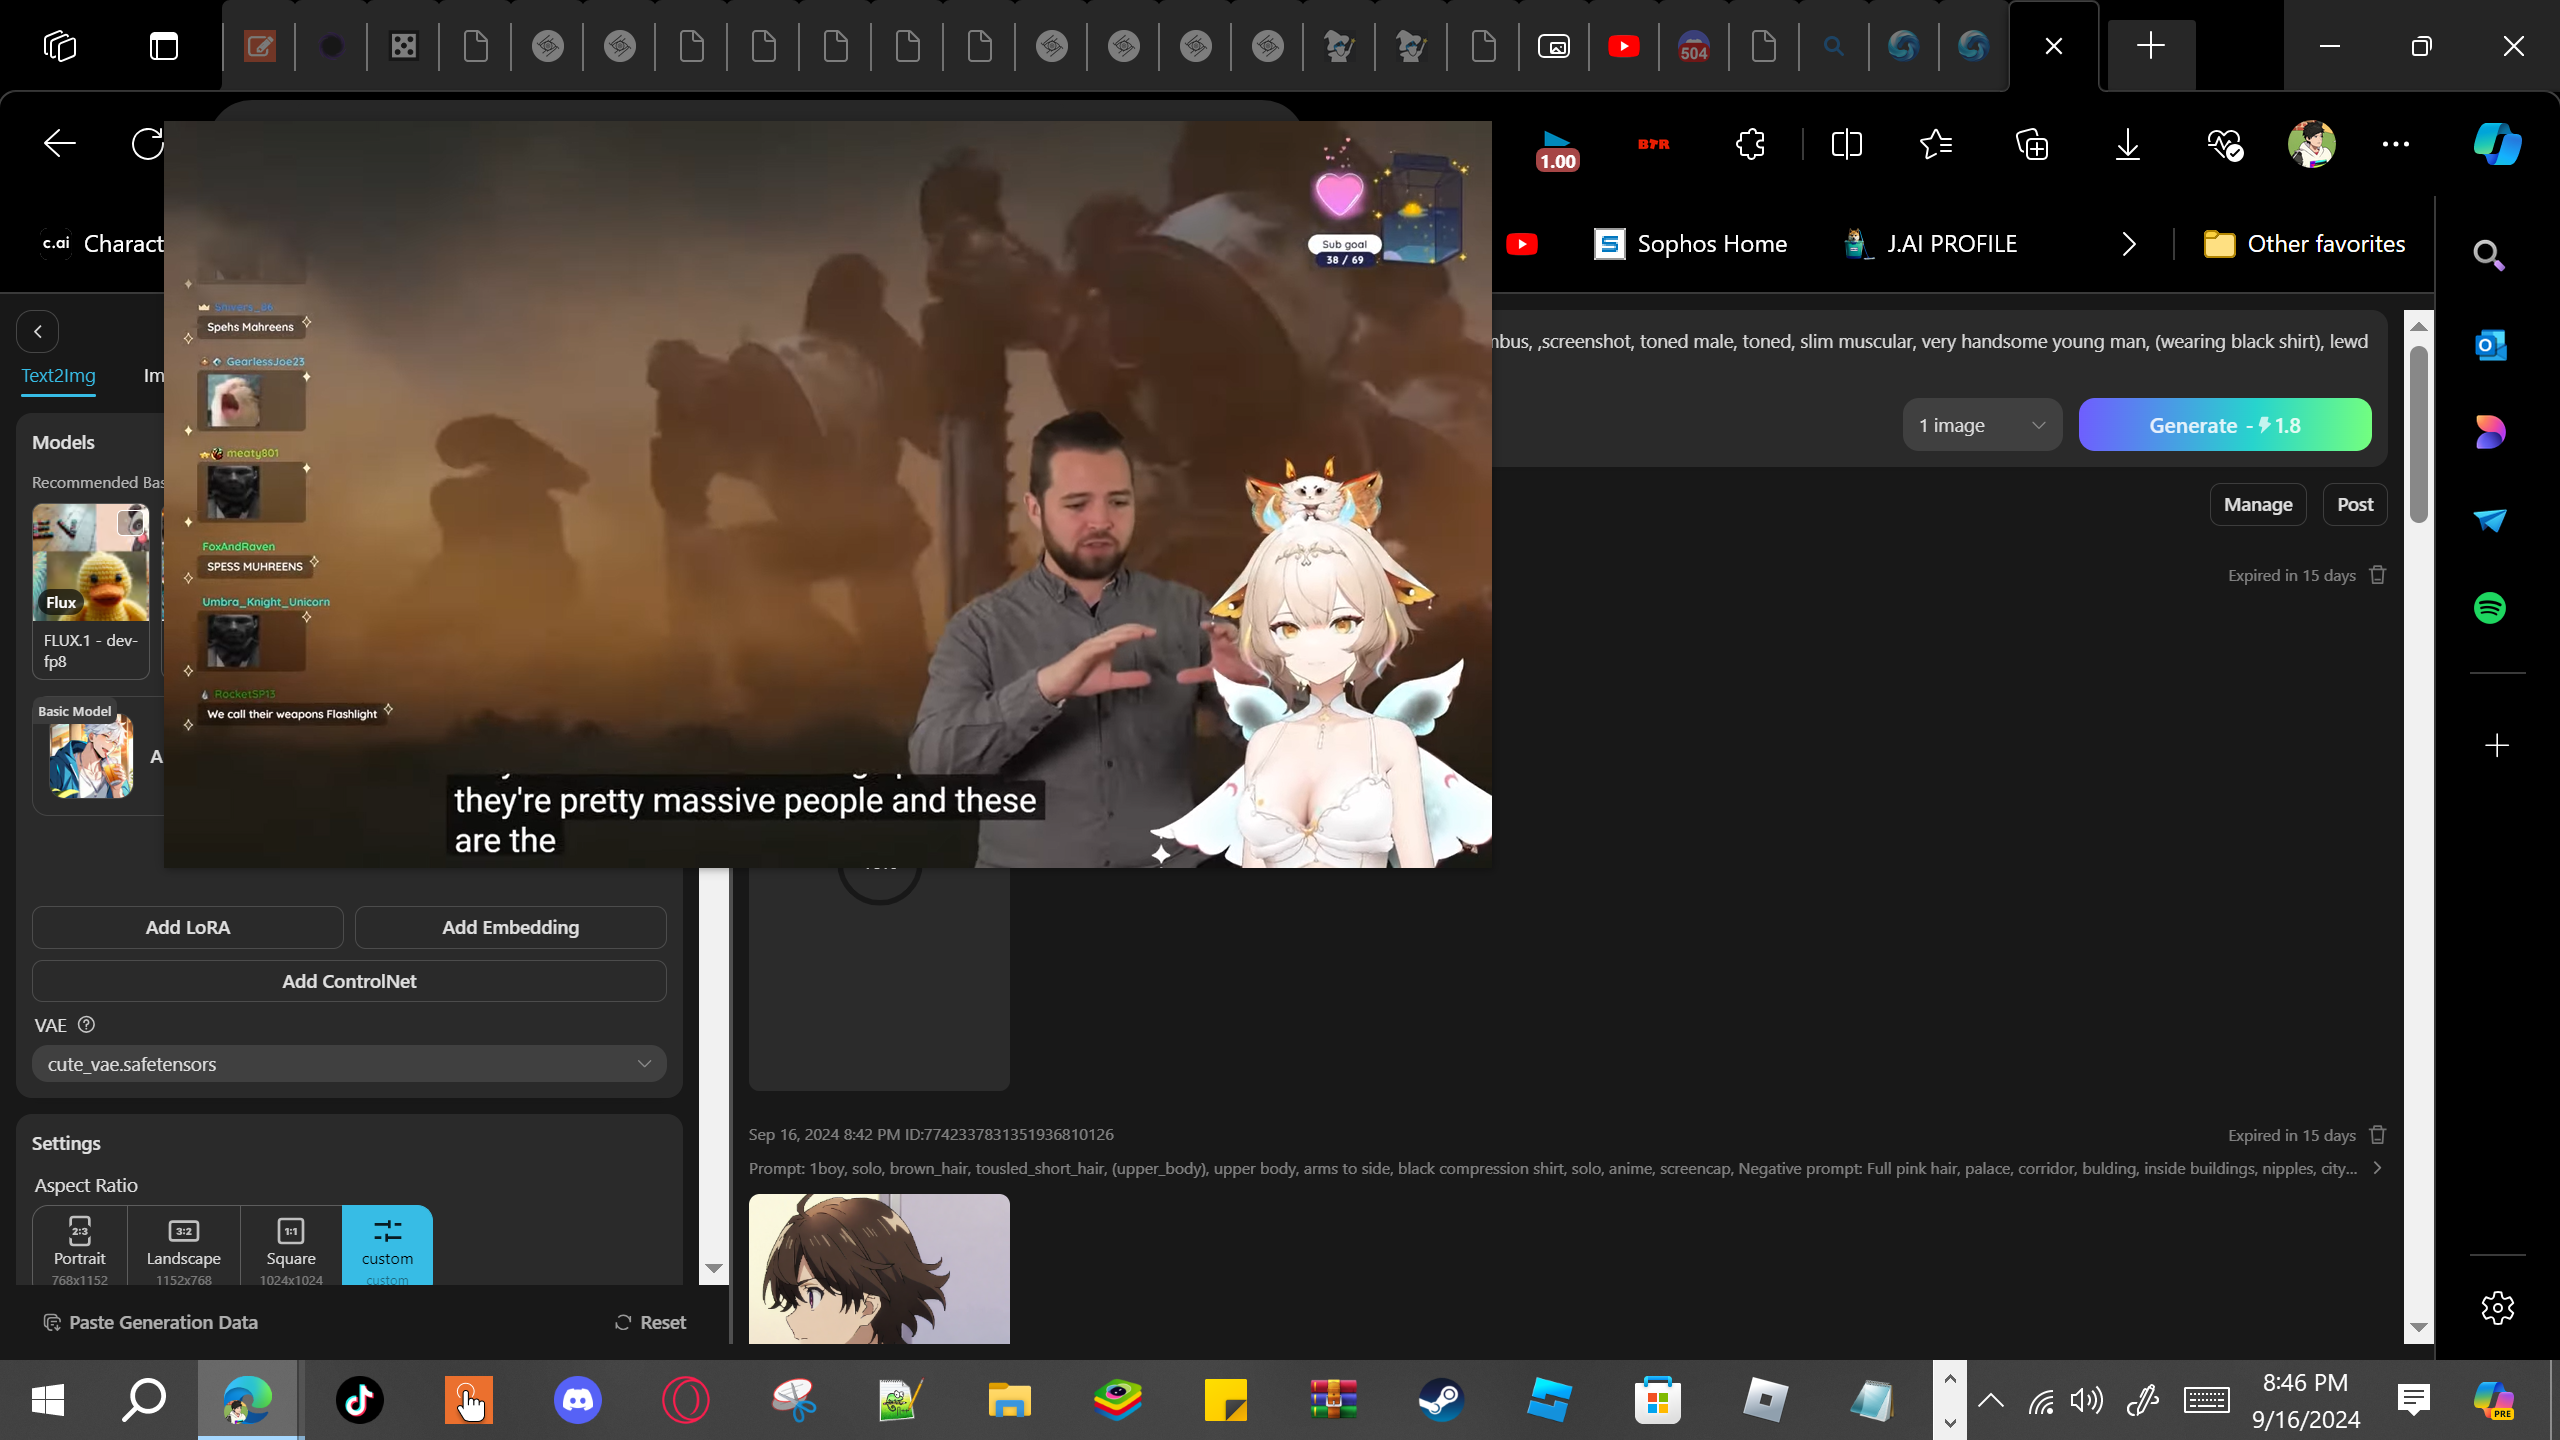Select Square 1024x1024 aspect ratio

[291, 1246]
